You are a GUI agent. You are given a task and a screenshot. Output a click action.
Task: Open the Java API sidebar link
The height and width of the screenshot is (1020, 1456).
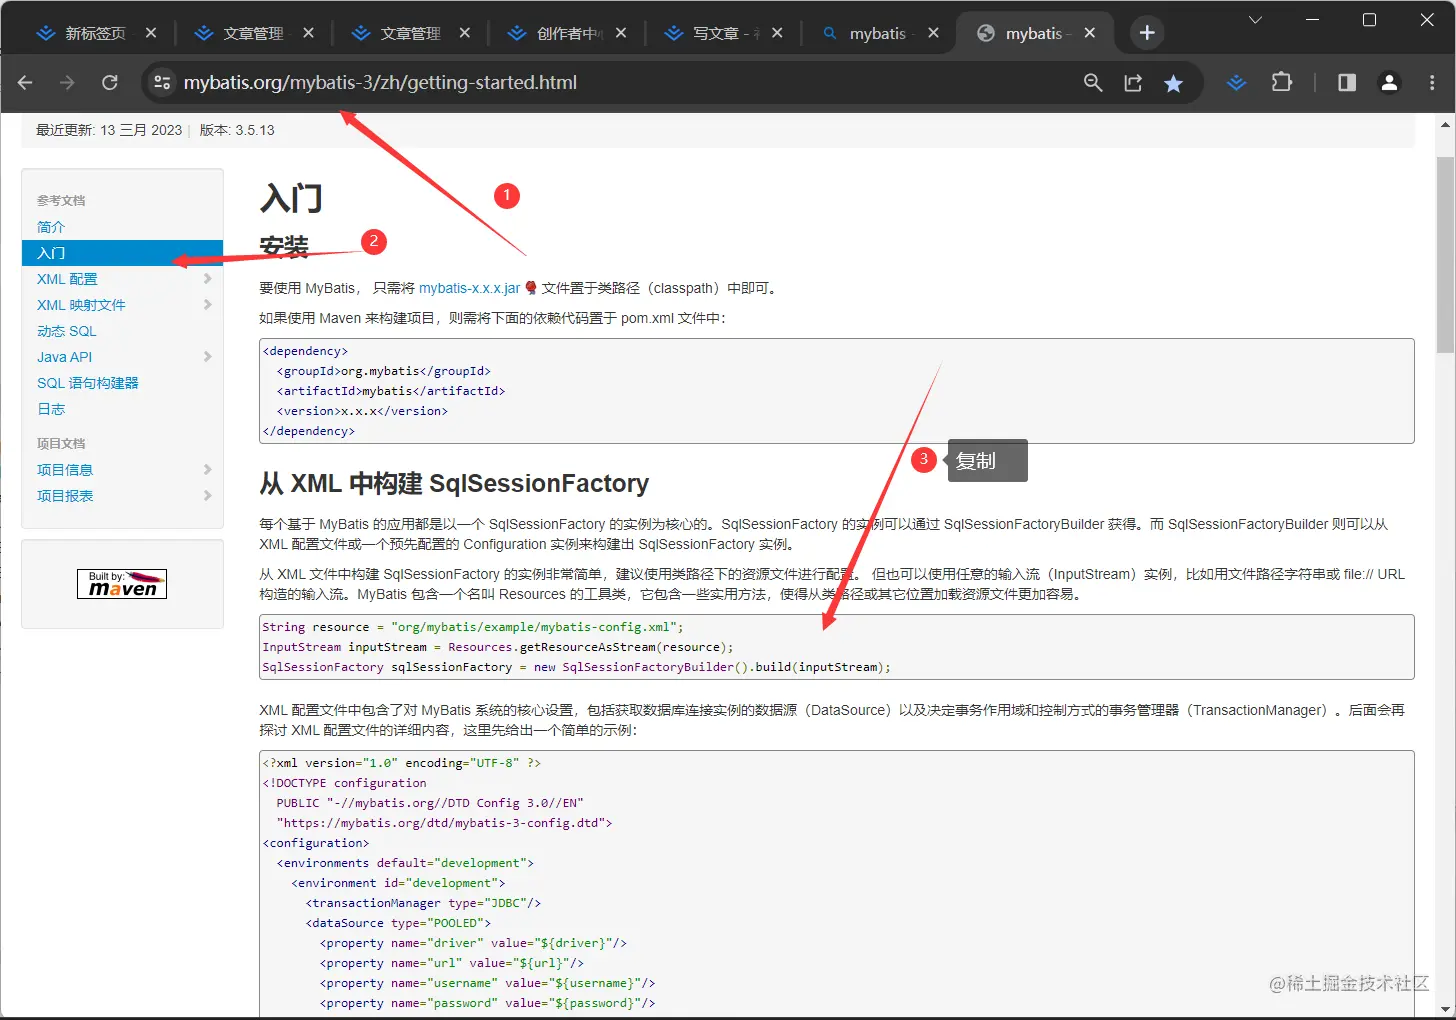coord(64,357)
